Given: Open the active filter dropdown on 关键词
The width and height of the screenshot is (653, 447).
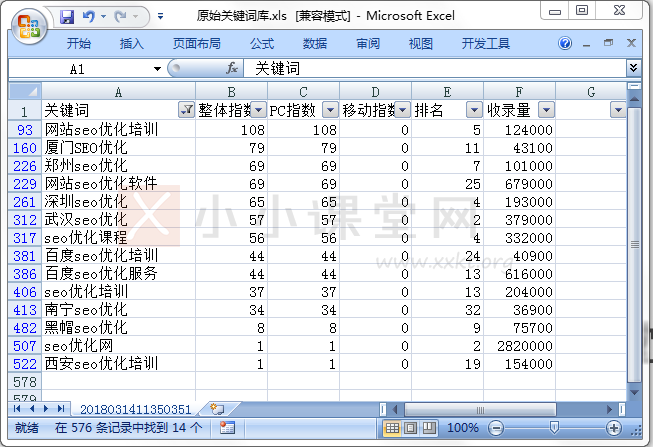Looking at the screenshot, I should coord(186,110).
